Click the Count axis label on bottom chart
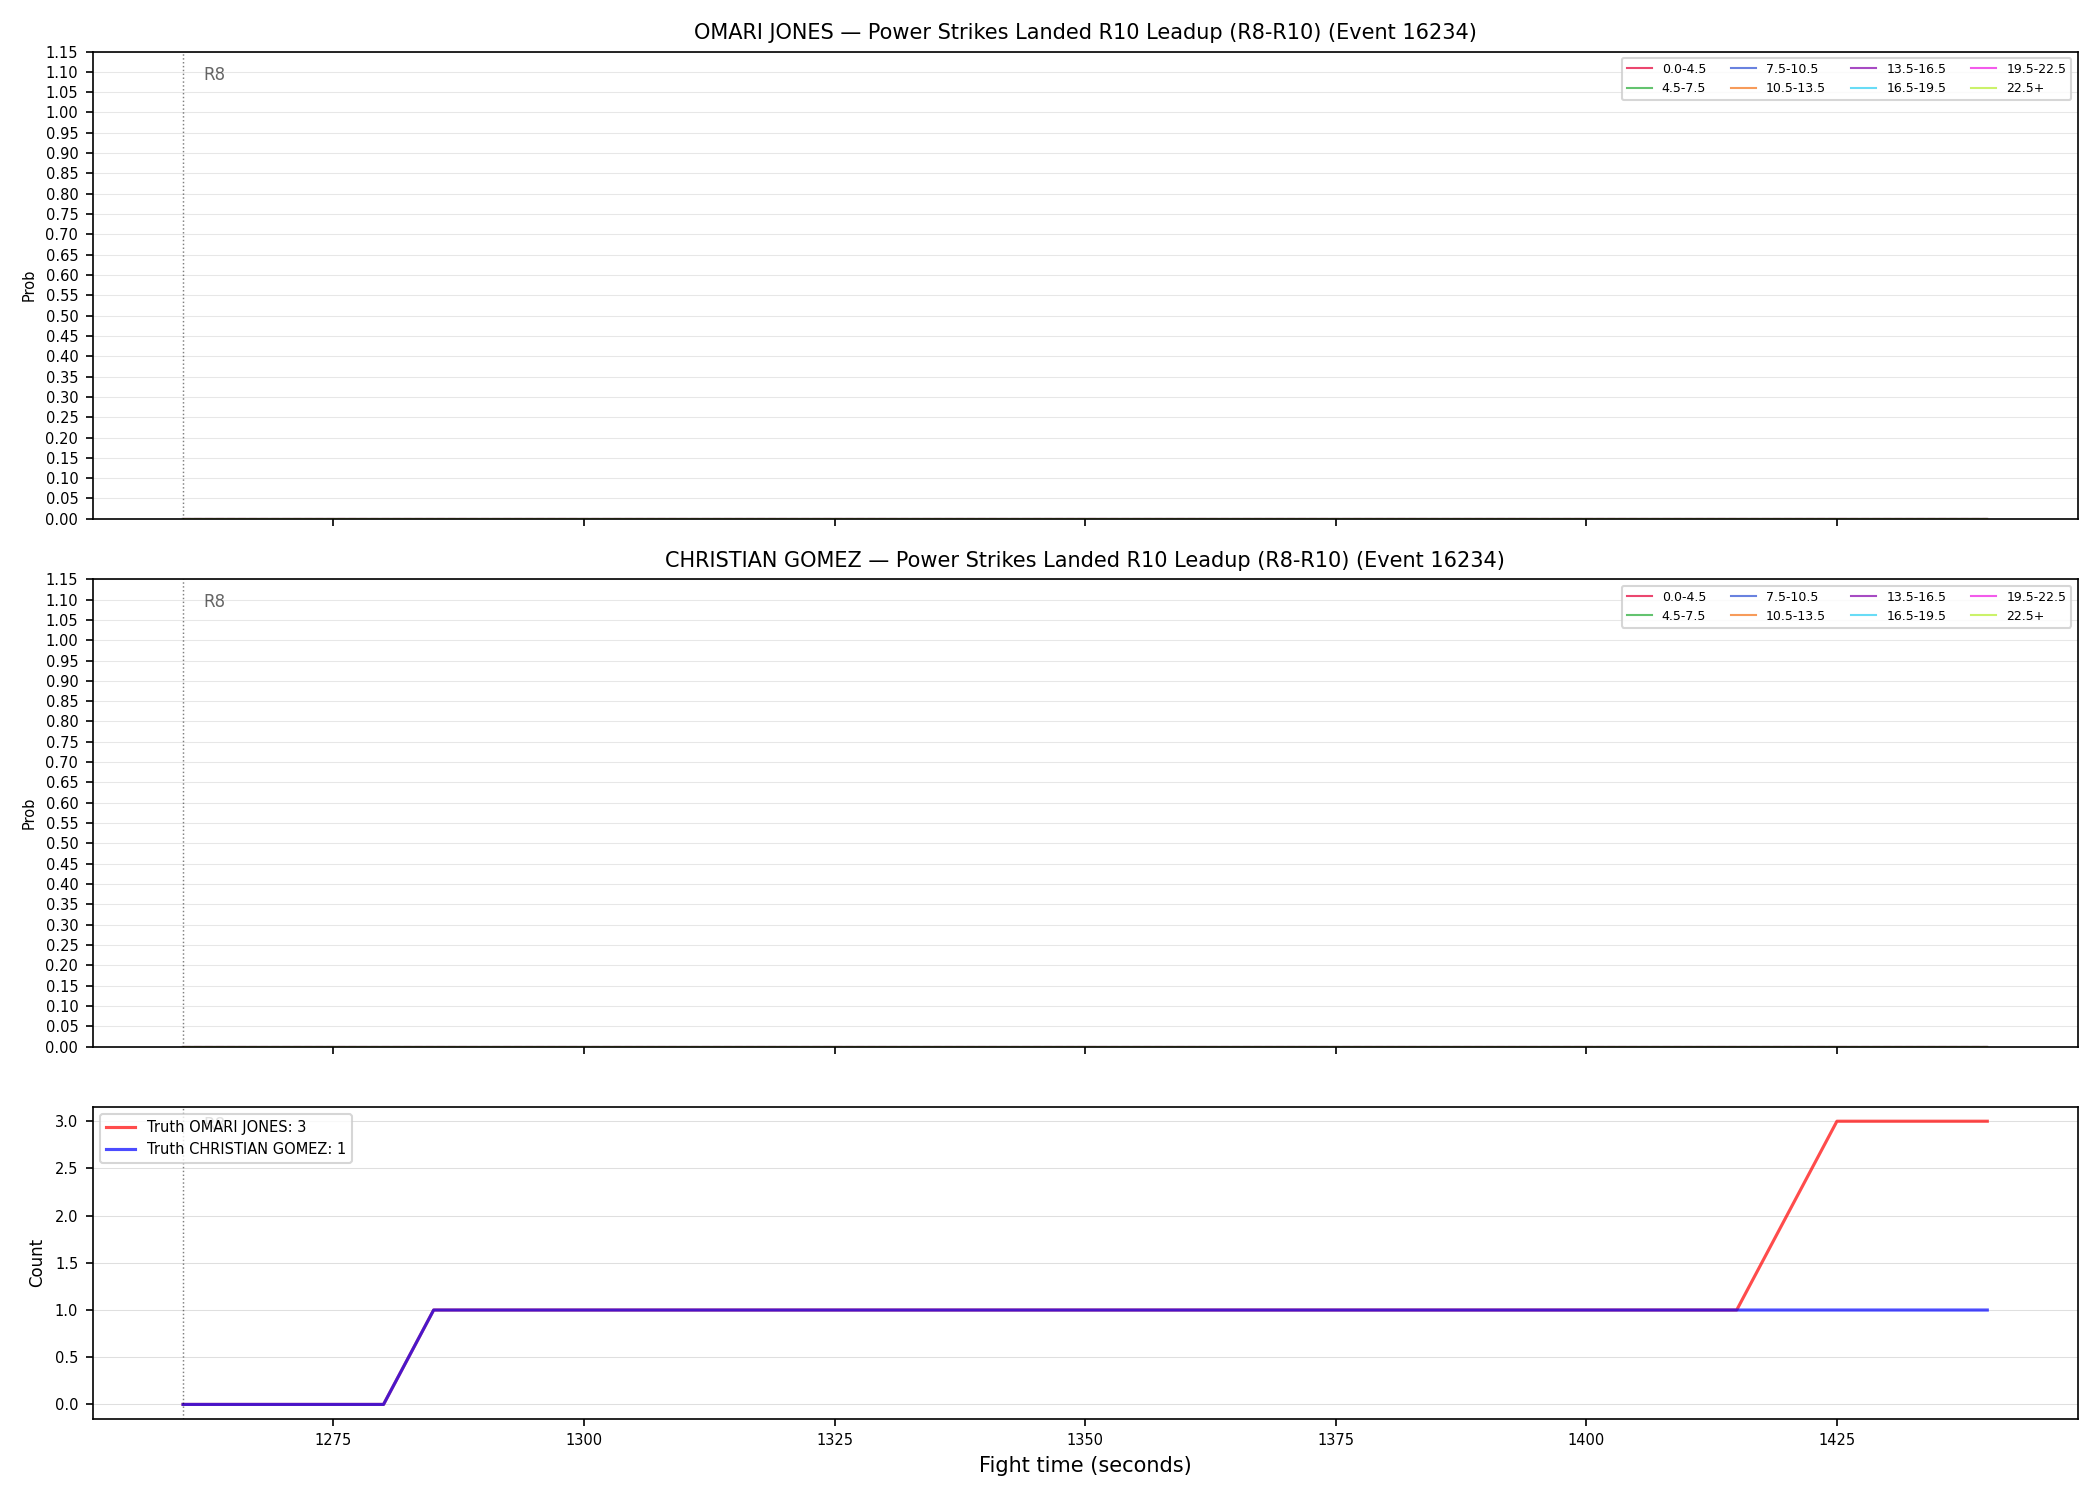Image resolution: width=2100 pixels, height=1500 pixels. pyautogui.click(x=36, y=1263)
